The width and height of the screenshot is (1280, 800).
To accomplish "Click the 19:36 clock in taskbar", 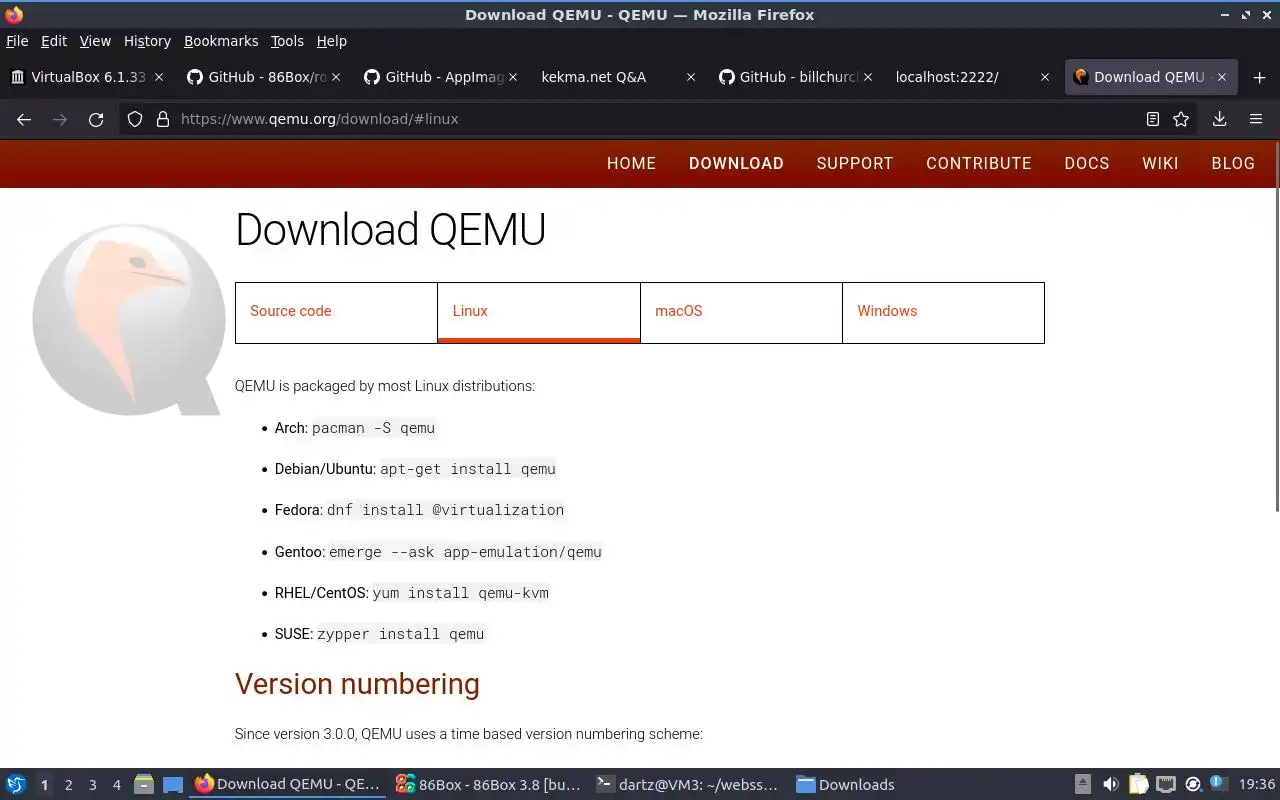I will tap(1257, 785).
